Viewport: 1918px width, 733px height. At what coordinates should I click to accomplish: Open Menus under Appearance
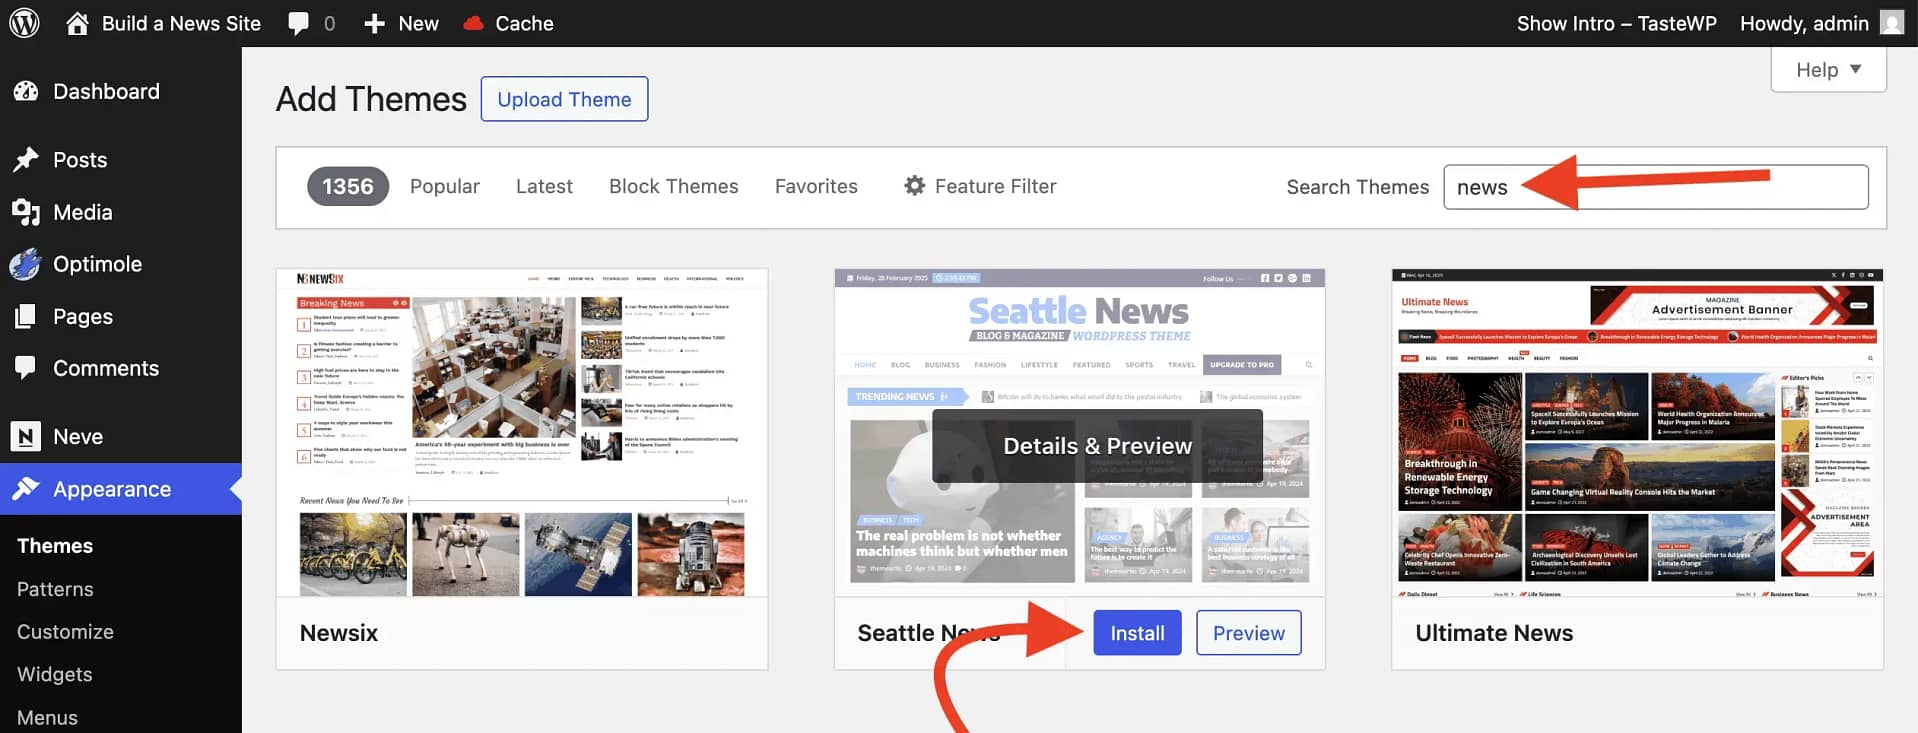click(47, 718)
